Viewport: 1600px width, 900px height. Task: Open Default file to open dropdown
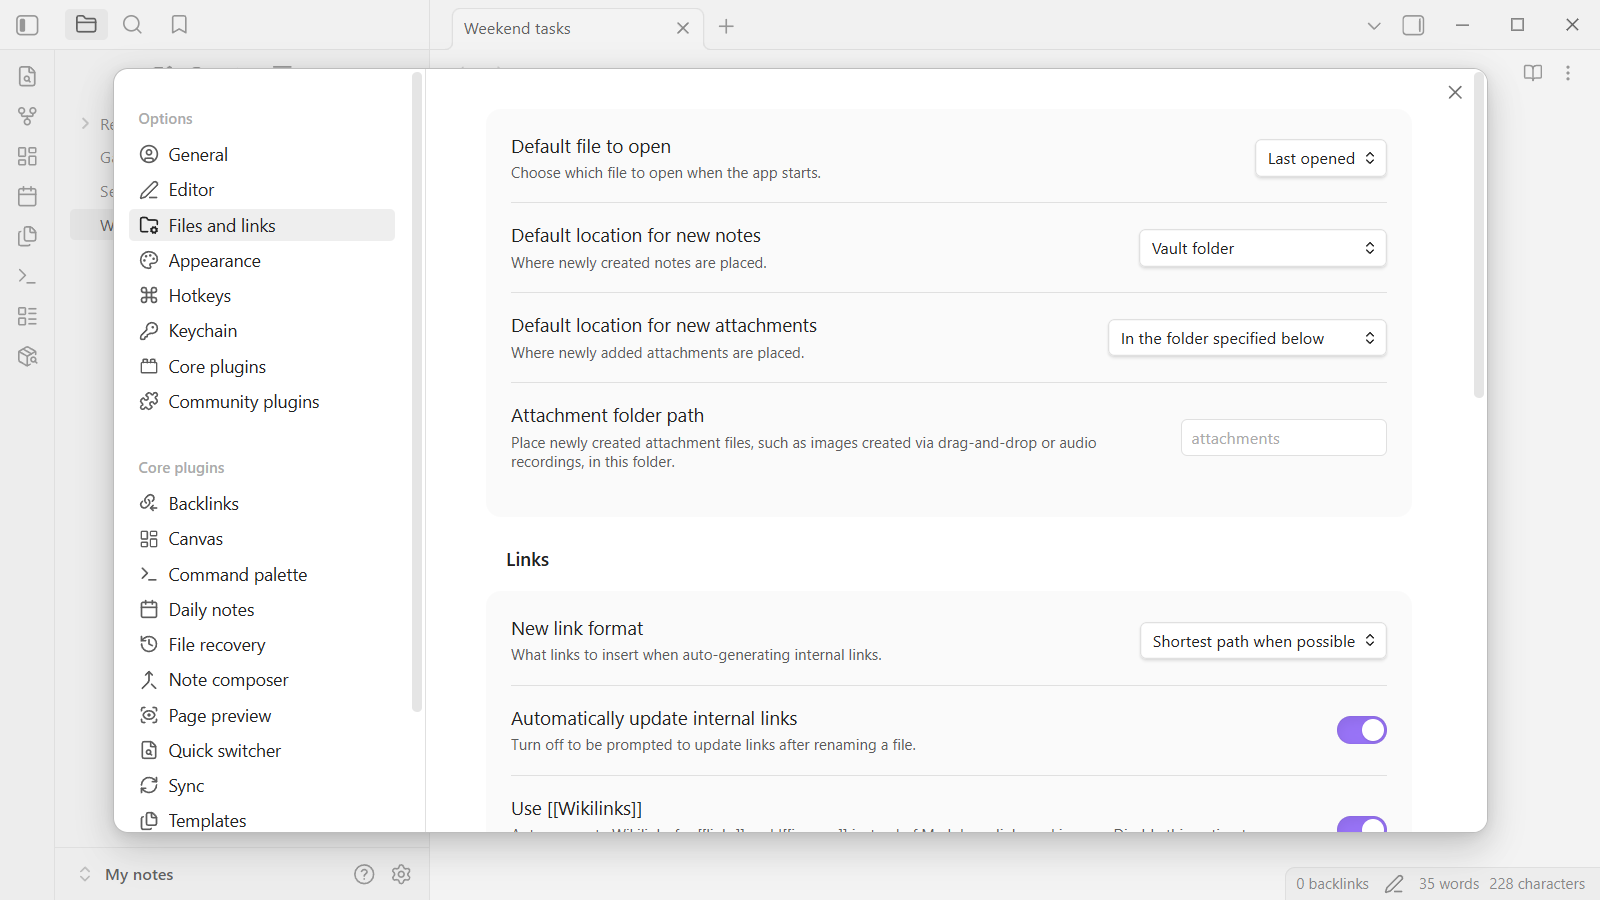pyautogui.click(x=1321, y=158)
